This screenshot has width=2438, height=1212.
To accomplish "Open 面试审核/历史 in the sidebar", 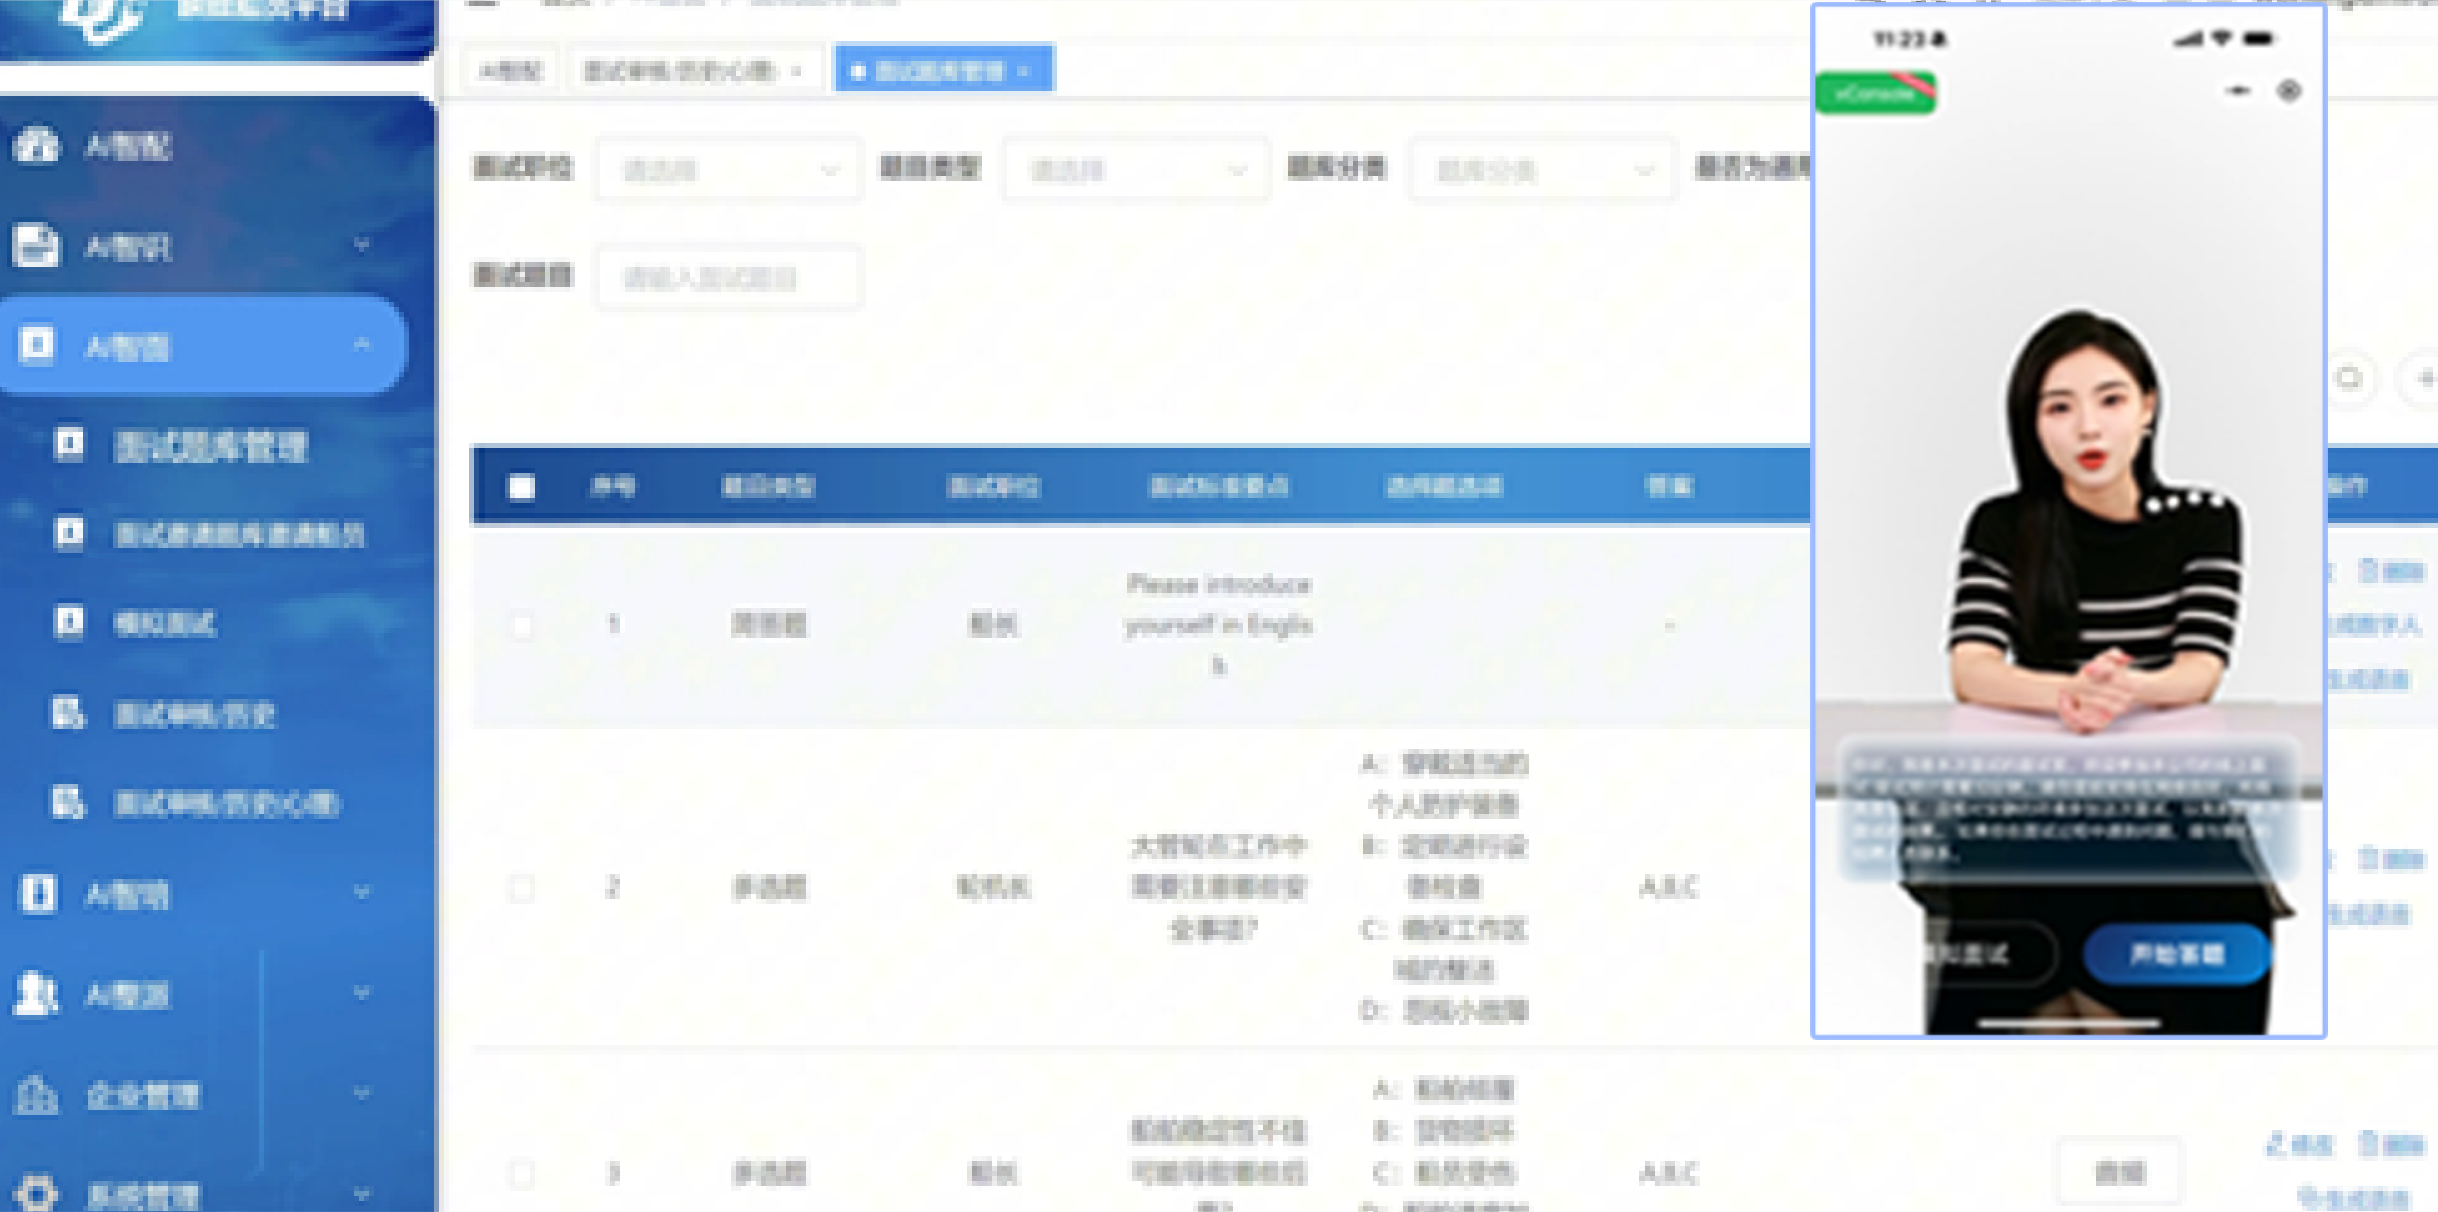I will pos(195,714).
